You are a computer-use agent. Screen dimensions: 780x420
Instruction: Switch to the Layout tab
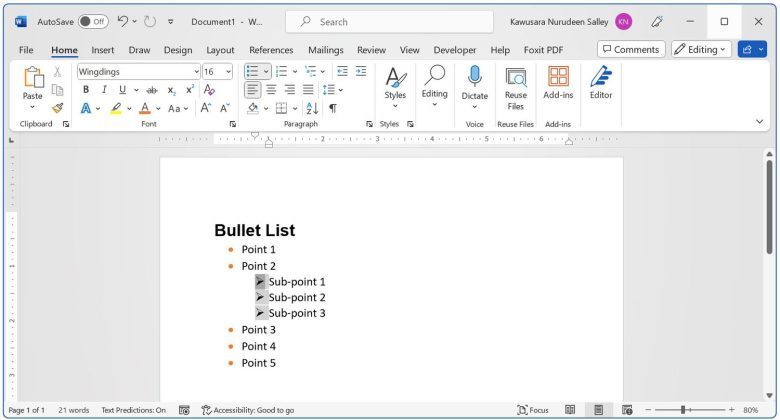pos(220,50)
